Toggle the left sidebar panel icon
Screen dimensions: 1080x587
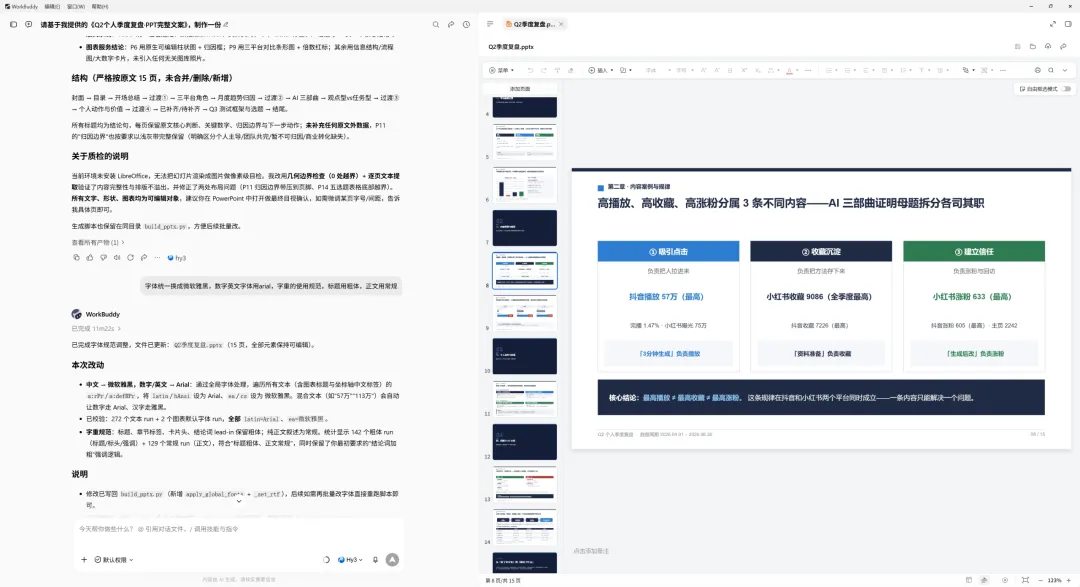pos(13,24)
